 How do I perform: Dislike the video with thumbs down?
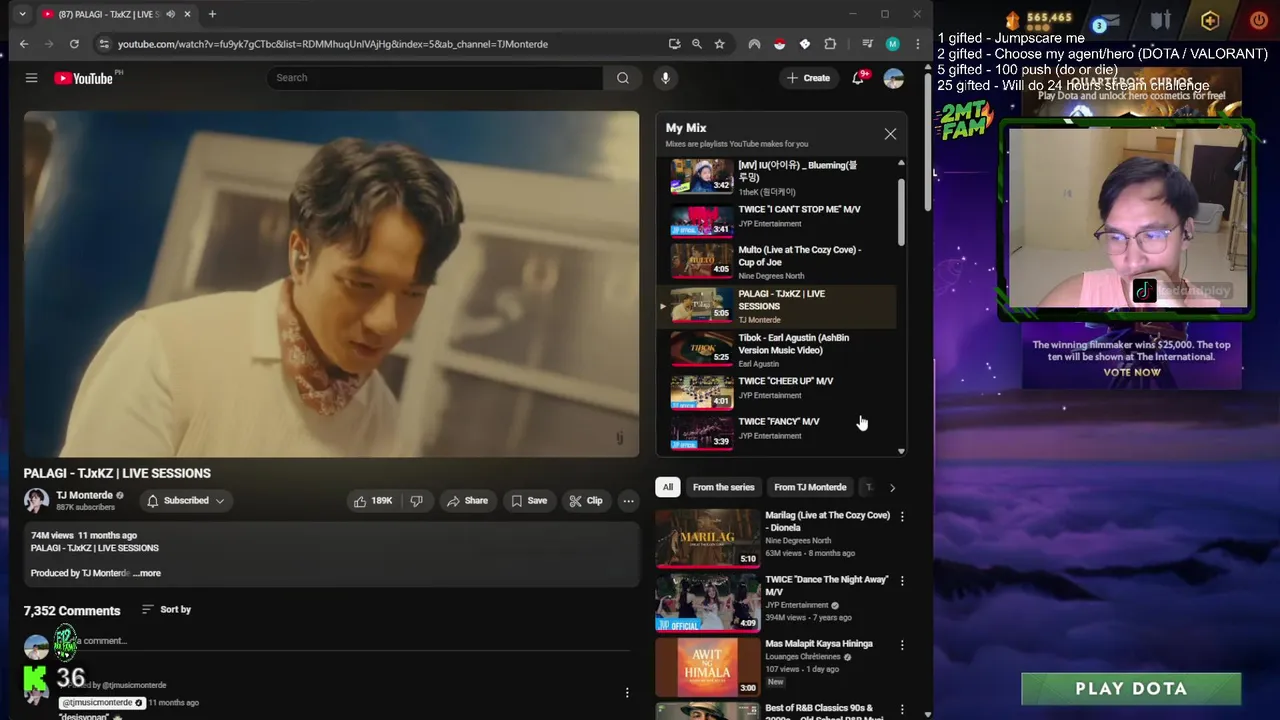[417, 501]
